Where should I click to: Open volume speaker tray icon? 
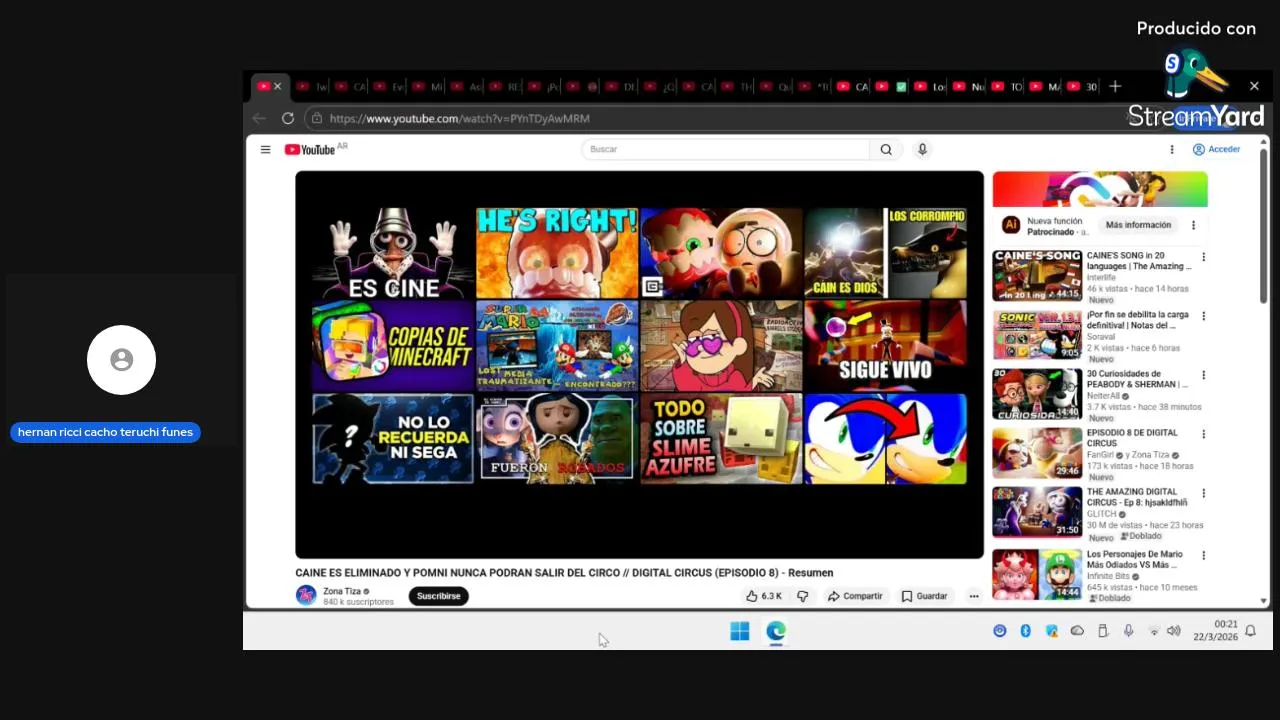click(1174, 631)
